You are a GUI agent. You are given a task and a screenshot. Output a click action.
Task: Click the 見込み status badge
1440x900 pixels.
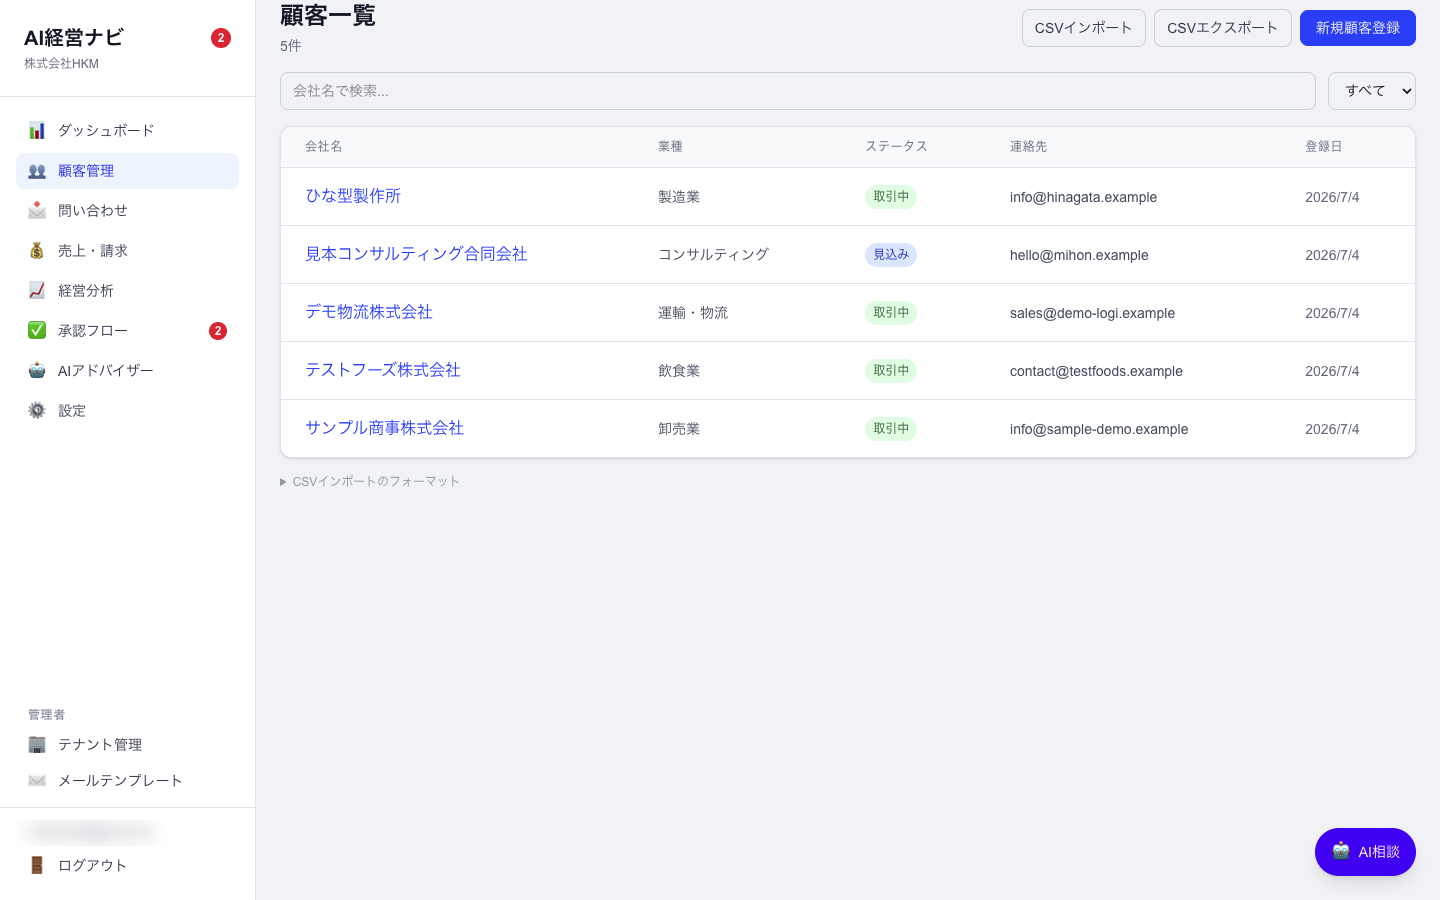pyautogui.click(x=891, y=255)
